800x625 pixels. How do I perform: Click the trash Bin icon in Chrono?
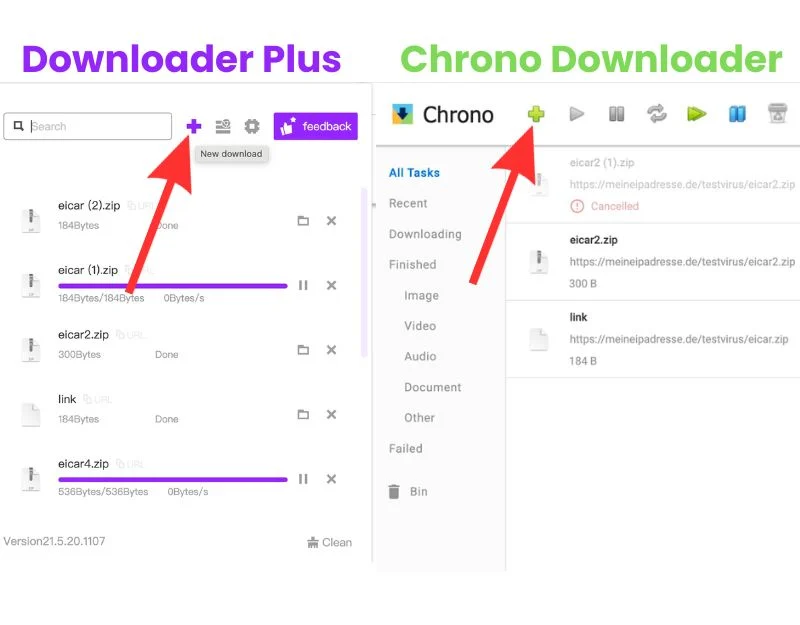point(394,491)
